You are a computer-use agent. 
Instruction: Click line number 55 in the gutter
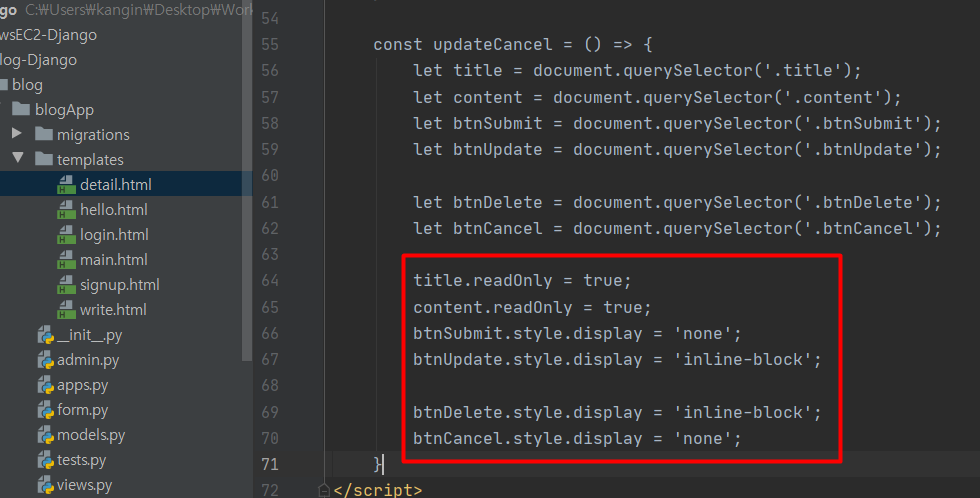pos(270,44)
